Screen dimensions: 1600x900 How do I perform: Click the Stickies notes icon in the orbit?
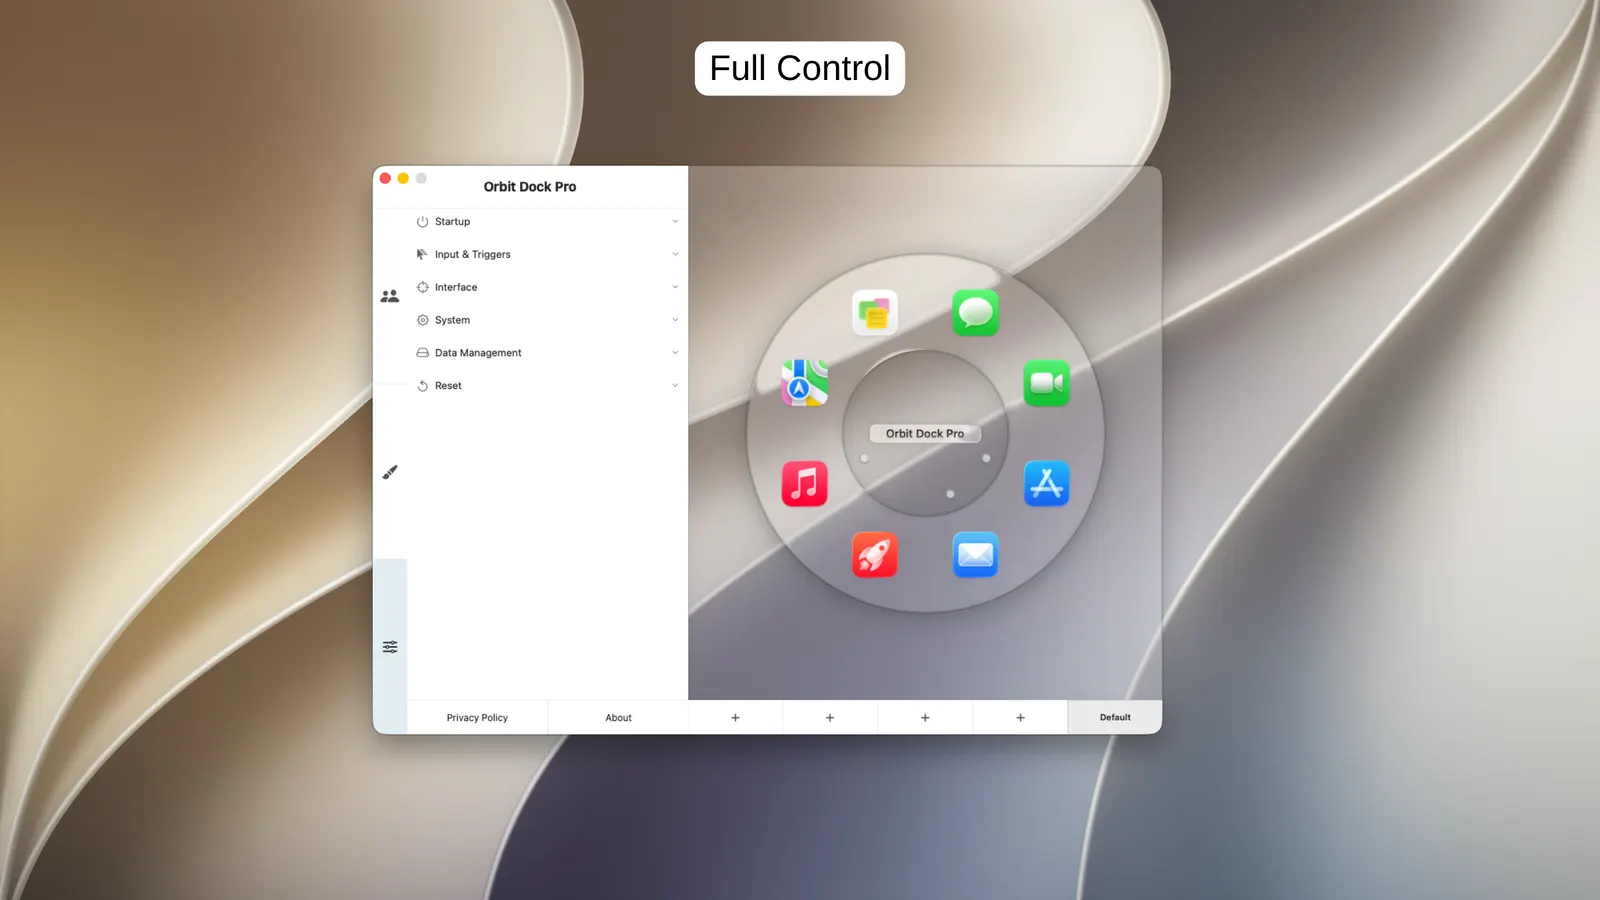(x=874, y=313)
